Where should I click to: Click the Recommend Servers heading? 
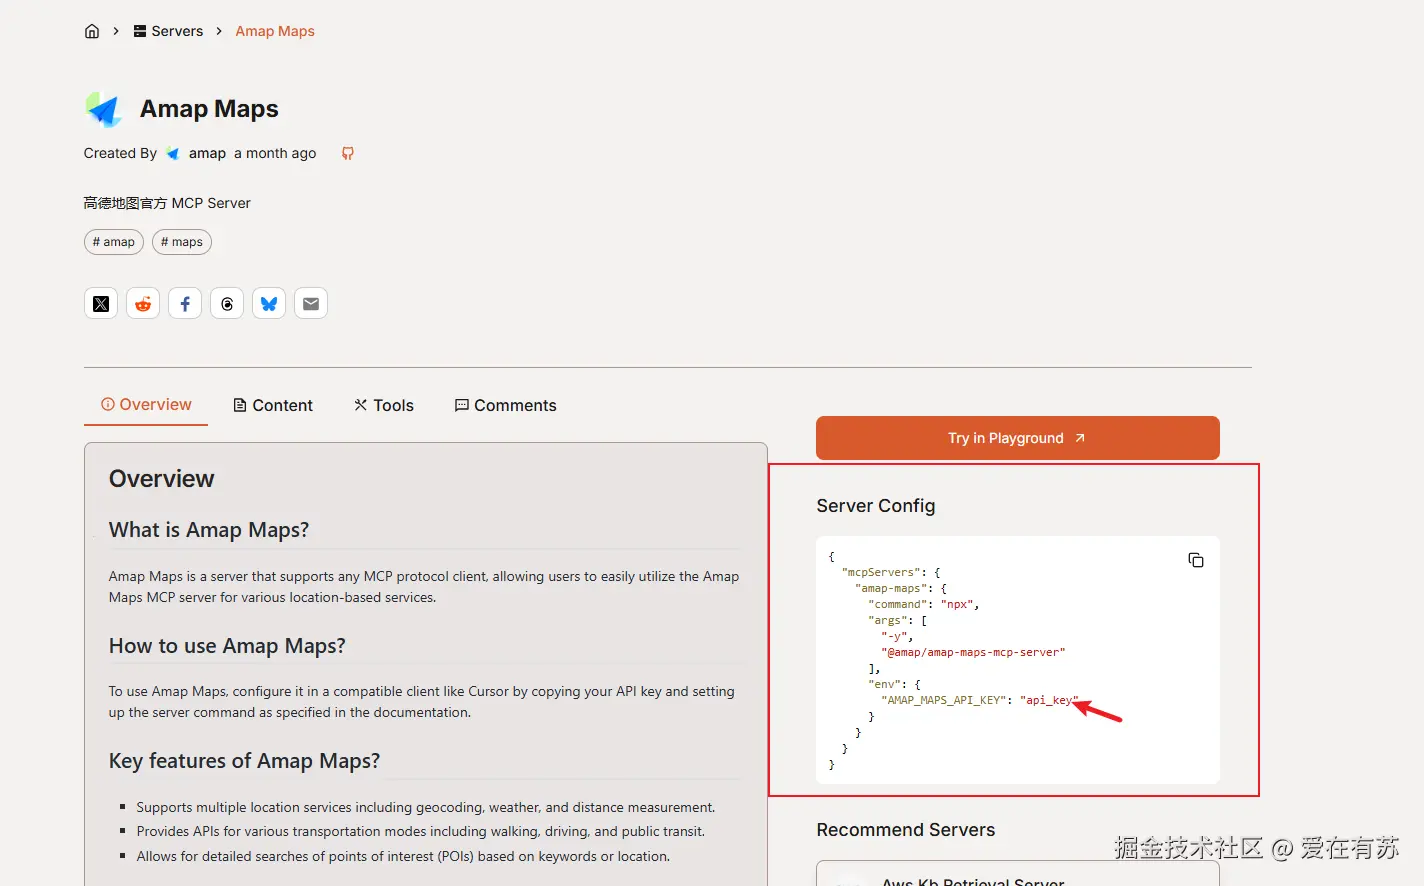click(x=906, y=830)
